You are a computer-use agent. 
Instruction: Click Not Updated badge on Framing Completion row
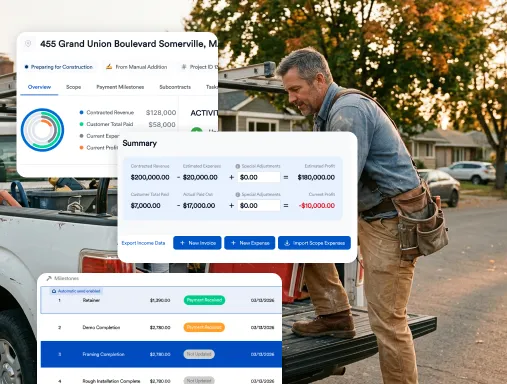tap(199, 354)
